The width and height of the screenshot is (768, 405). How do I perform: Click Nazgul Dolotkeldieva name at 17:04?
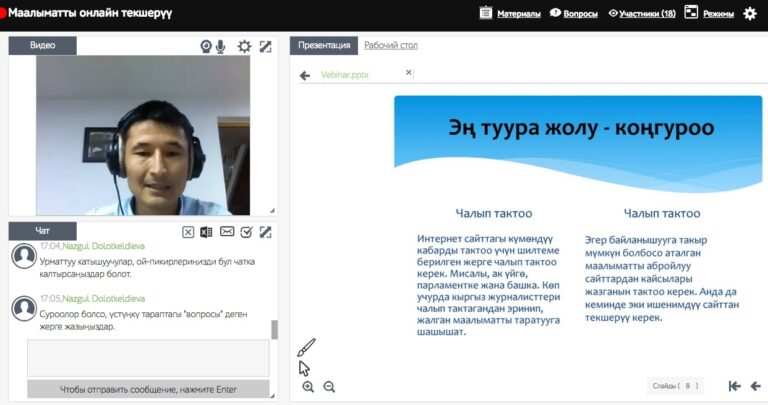coord(103,246)
